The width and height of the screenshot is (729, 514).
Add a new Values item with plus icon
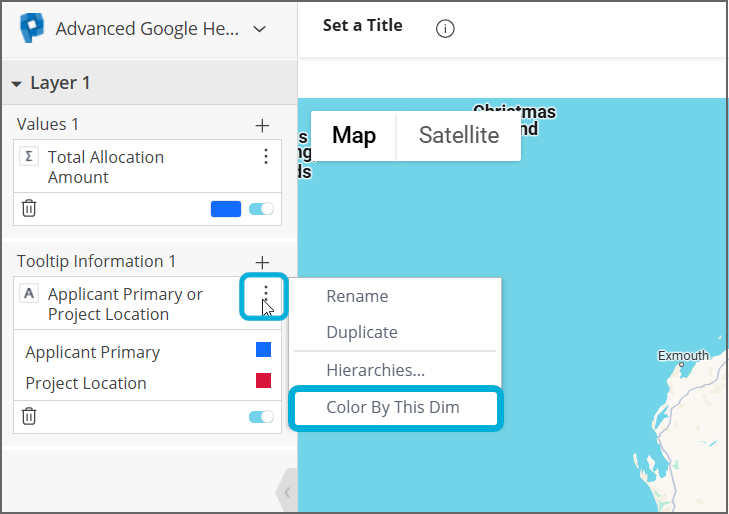[262, 125]
